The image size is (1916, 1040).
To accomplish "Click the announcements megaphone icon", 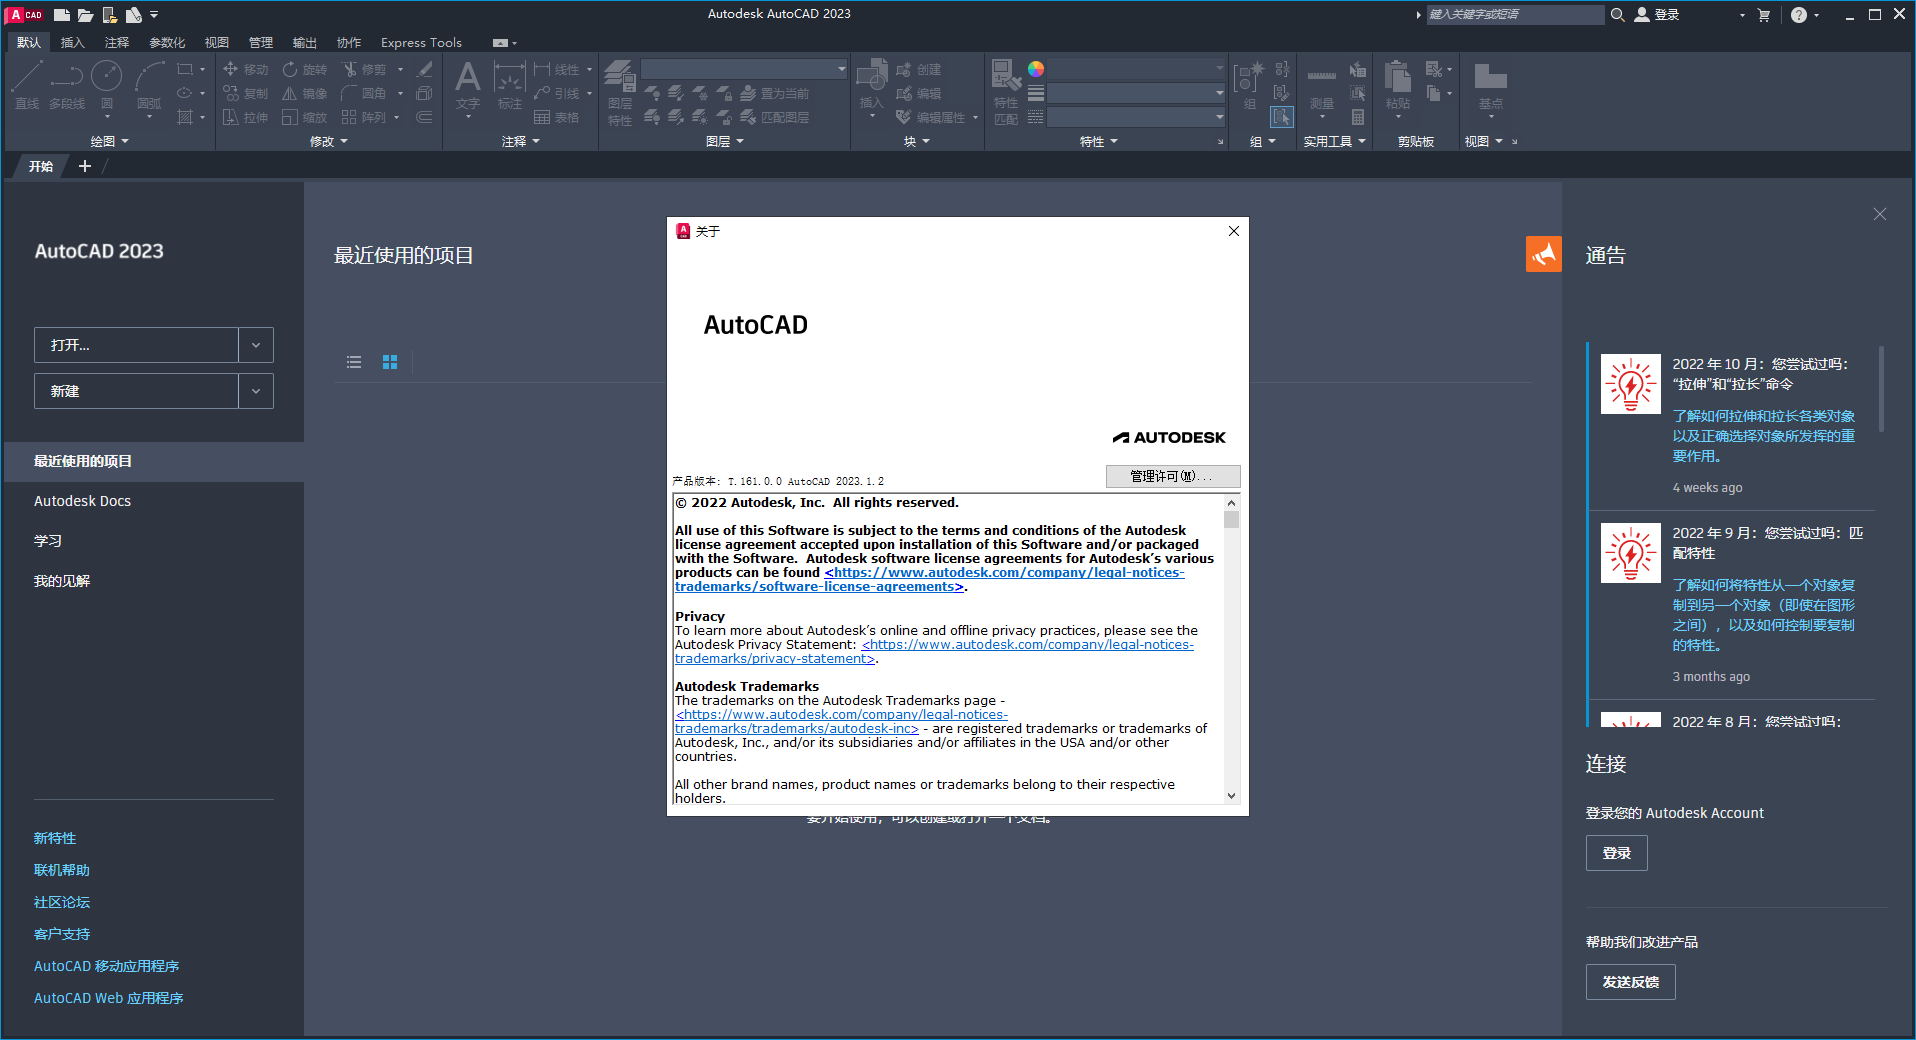I will click(x=1543, y=254).
